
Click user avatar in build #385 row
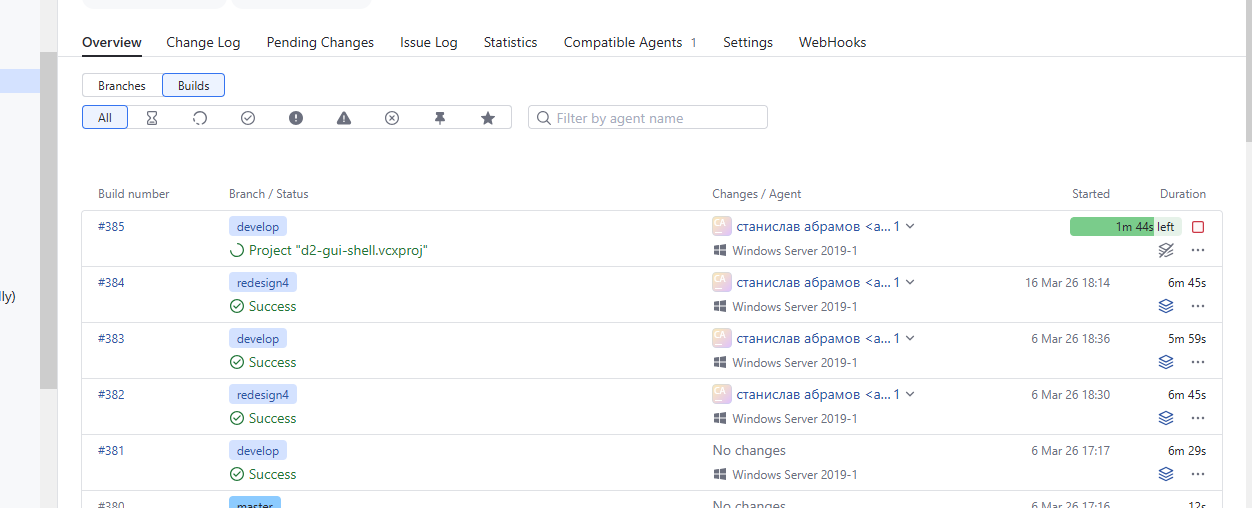point(722,226)
